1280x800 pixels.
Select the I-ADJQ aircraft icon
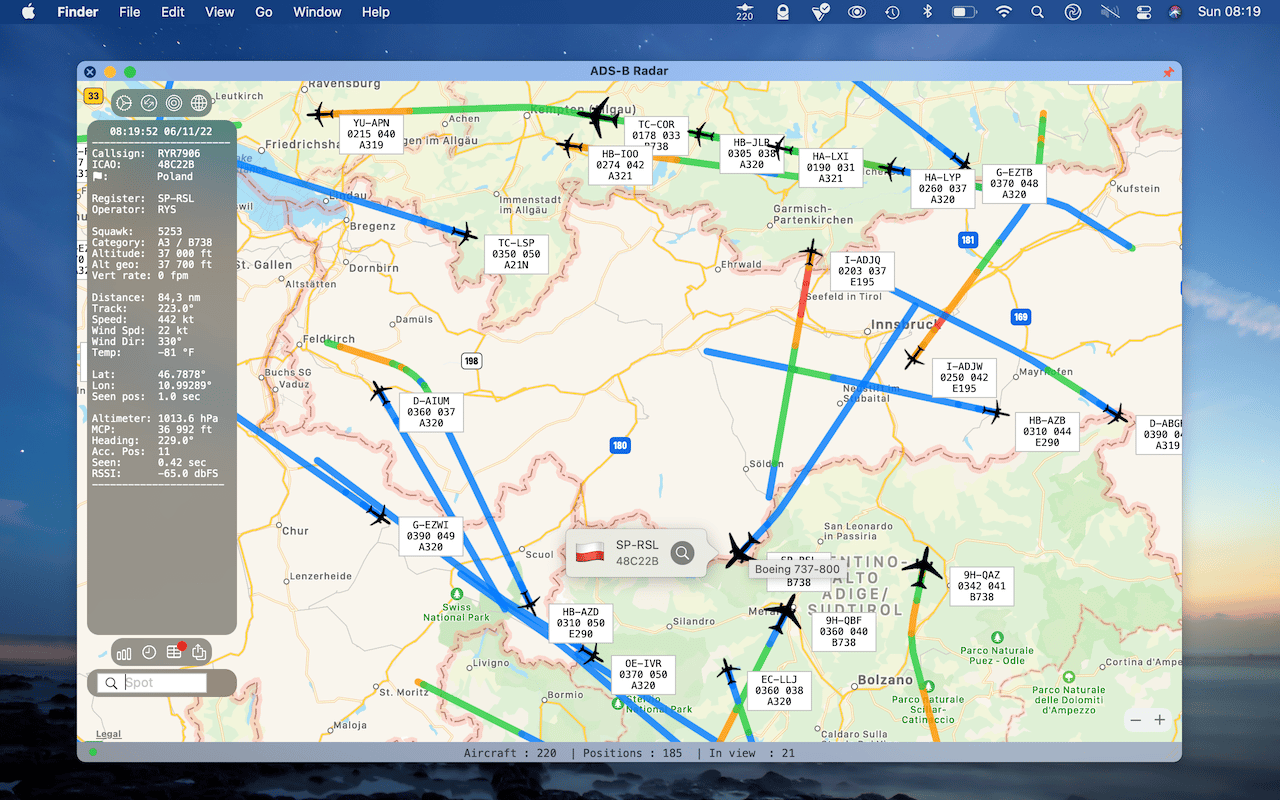(812, 252)
